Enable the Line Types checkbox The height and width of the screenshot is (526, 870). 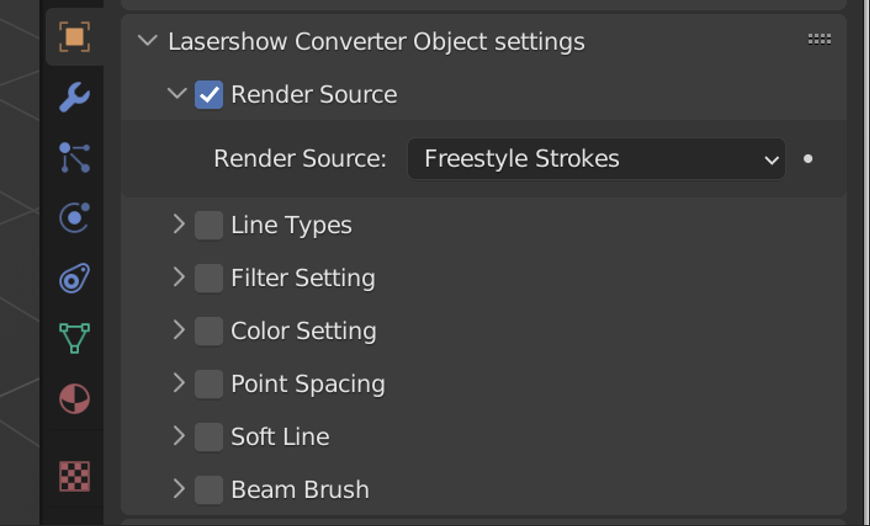pyautogui.click(x=209, y=225)
